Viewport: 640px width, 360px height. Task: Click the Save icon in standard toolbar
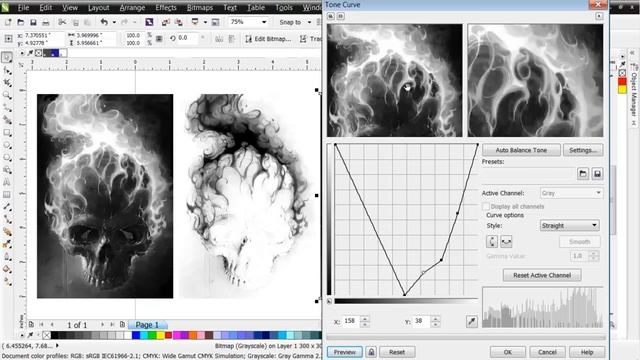pyautogui.click(x=33, y=22)
